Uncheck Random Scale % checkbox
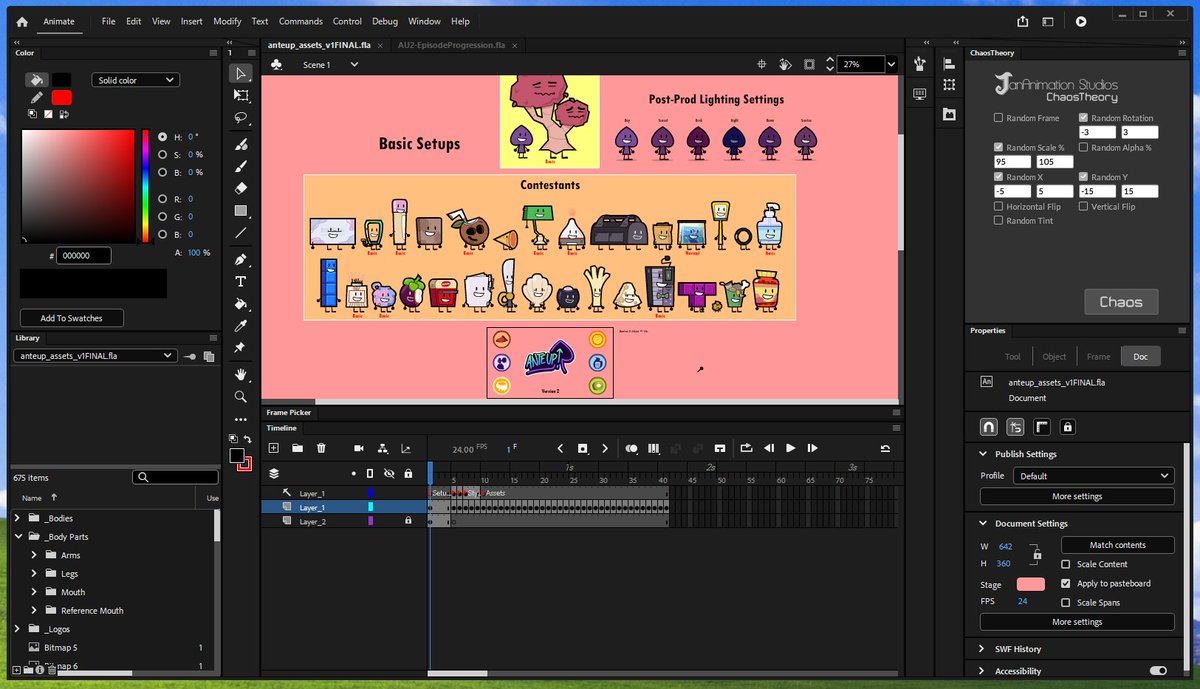 point(998,147)
